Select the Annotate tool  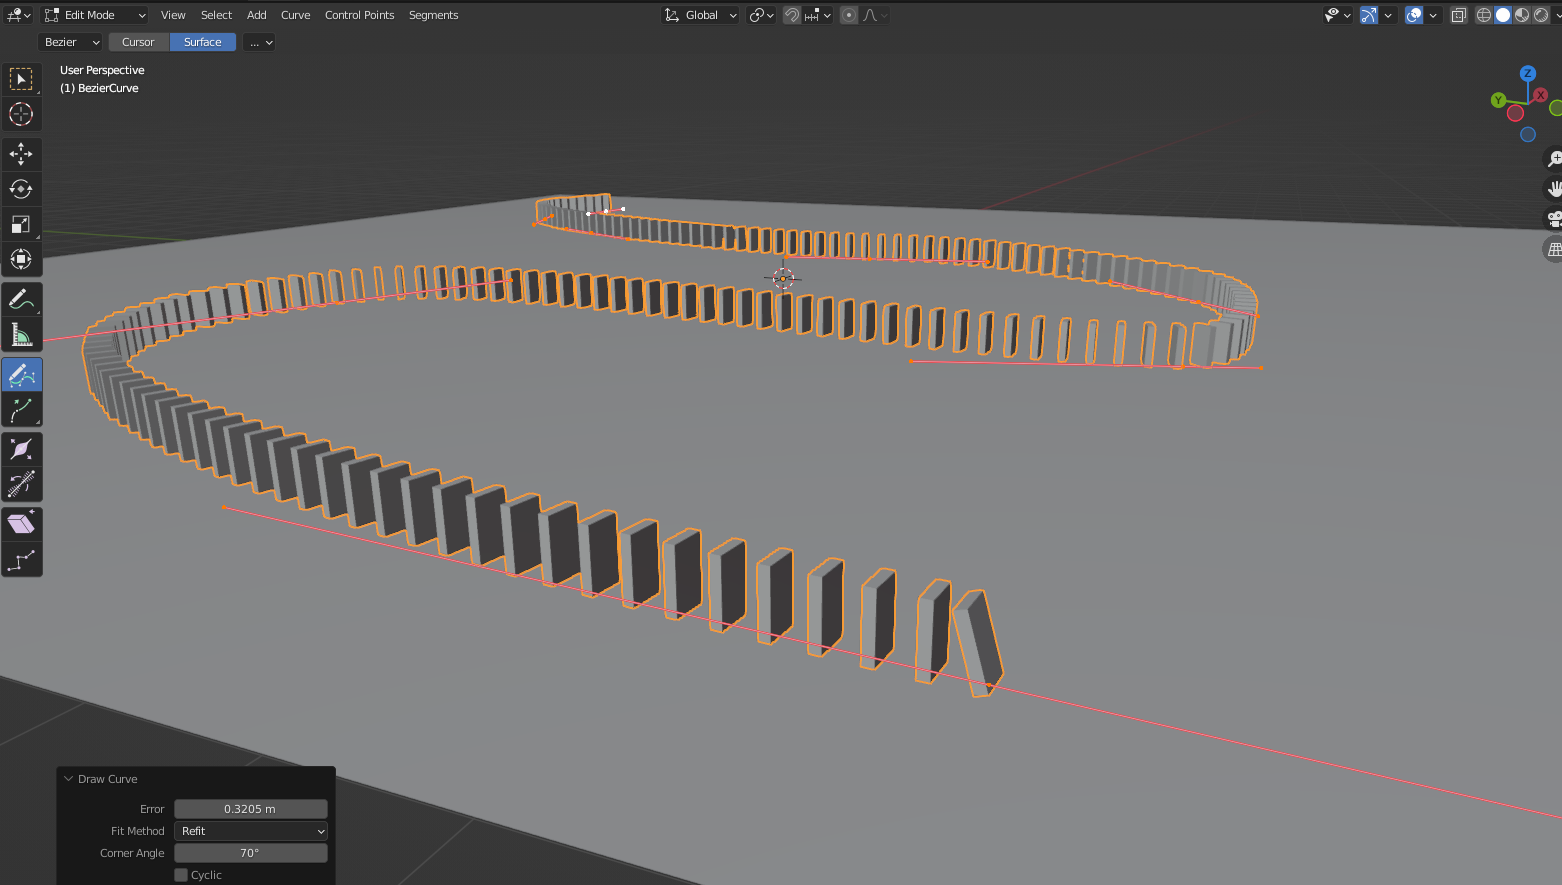[x=21, y=299]
